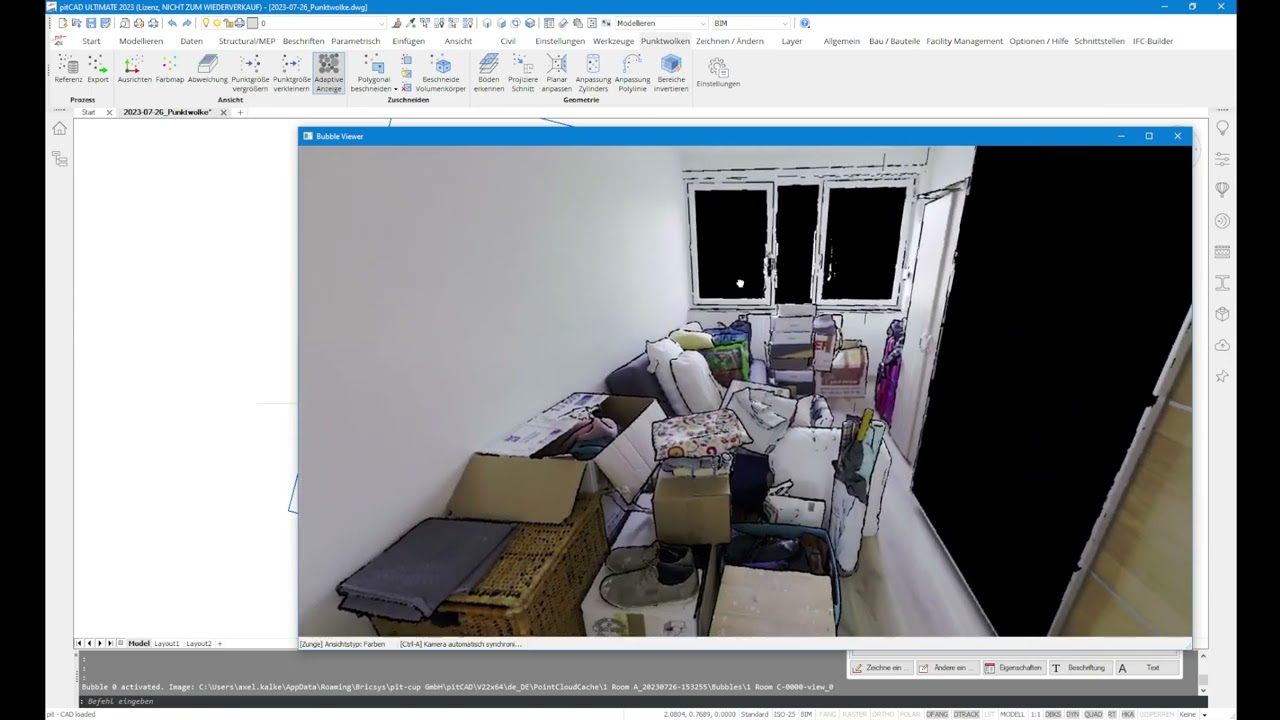Click the lightbulb tips icon in right sidebar
The width and height of the screenshot is (1280, 720).
pos(1222,128)
